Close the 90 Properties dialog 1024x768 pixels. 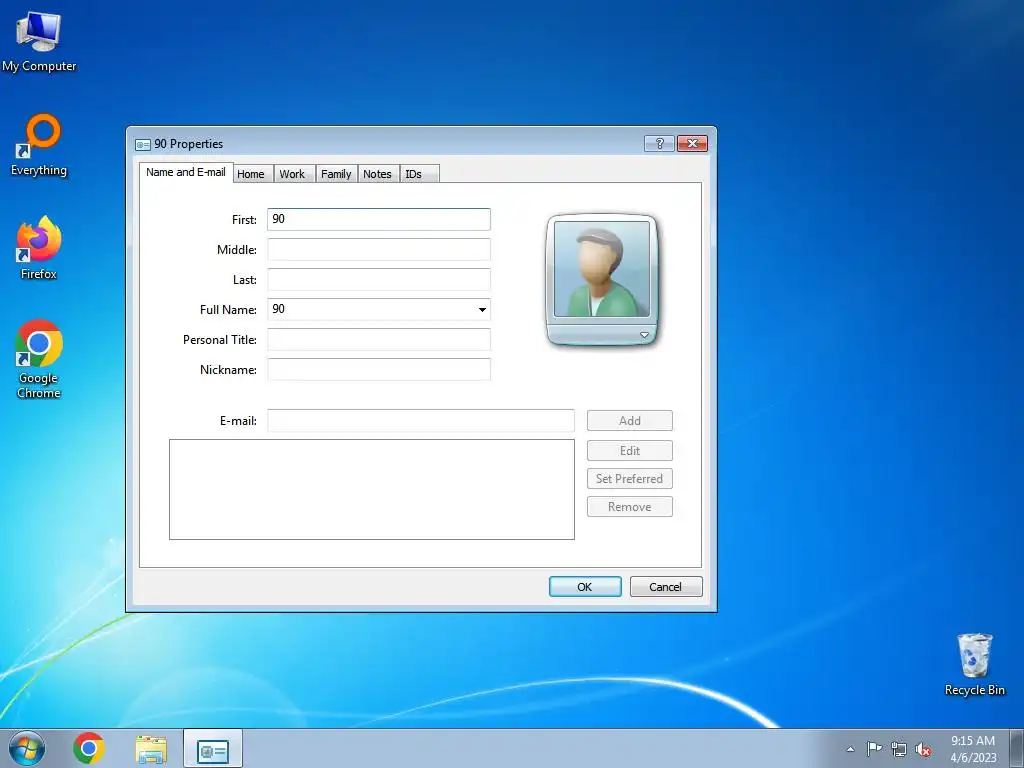tap(692, 143)
